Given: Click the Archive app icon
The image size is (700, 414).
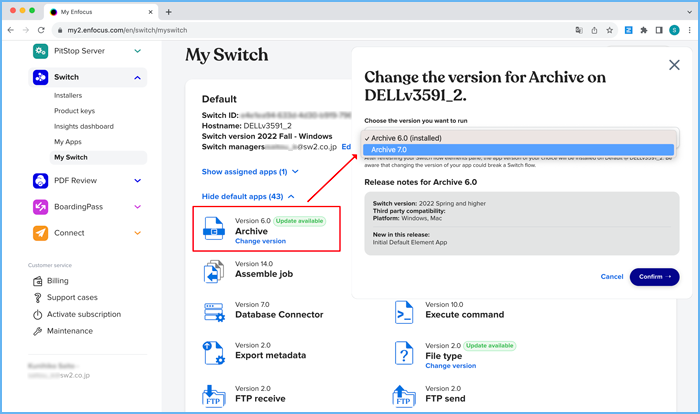Looking at the screenshot, I should [x=214, y=228].
